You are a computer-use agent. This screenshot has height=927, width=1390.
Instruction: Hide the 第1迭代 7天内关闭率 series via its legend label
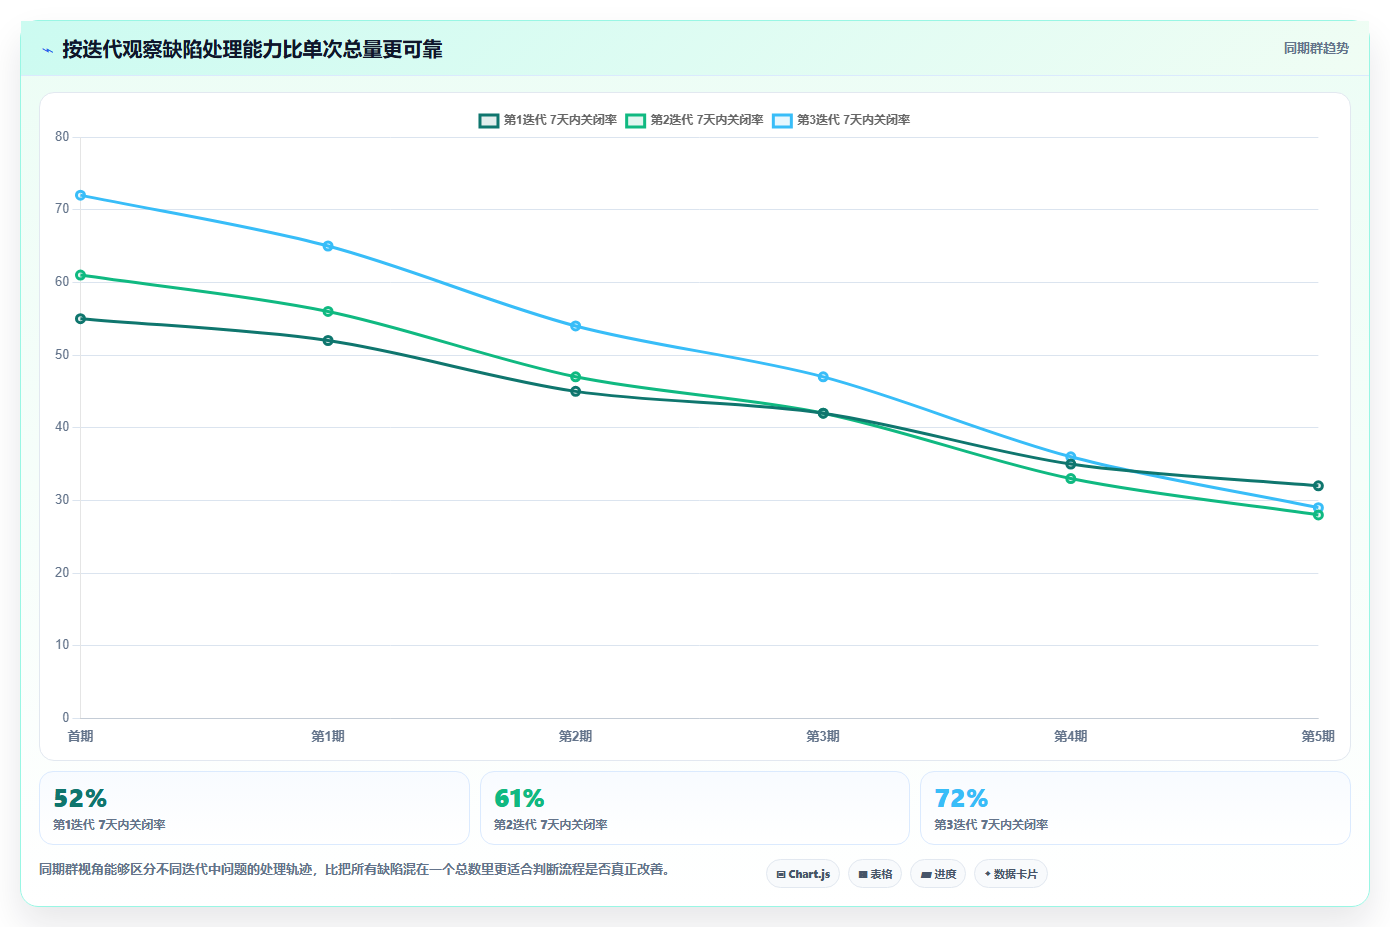click(x=560, y=120)
